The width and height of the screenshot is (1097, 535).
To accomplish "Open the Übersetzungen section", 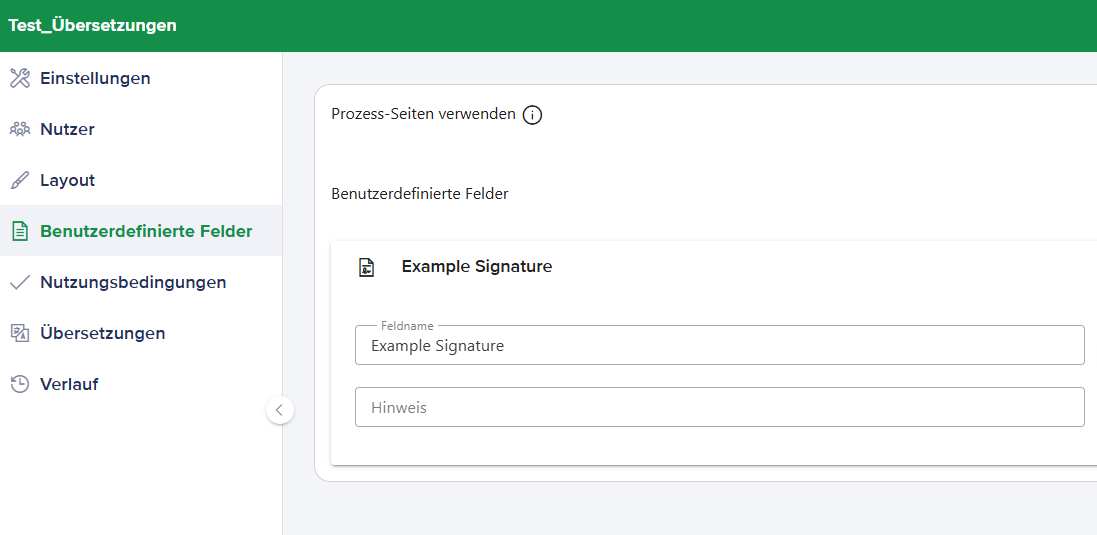I will click(102, 333).
